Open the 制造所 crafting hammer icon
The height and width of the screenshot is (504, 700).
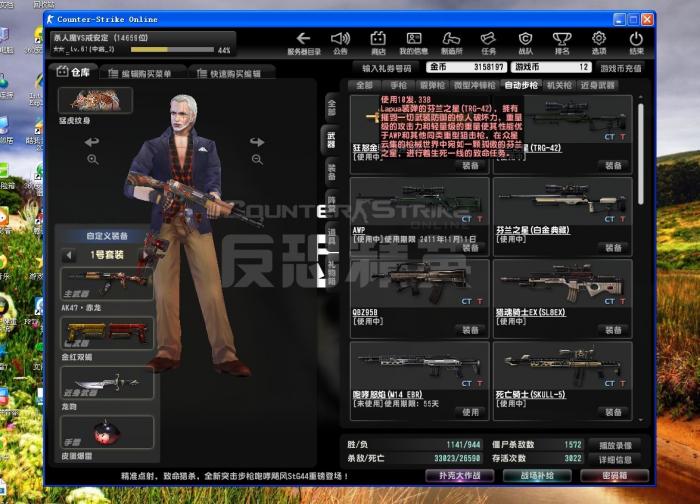451,44
